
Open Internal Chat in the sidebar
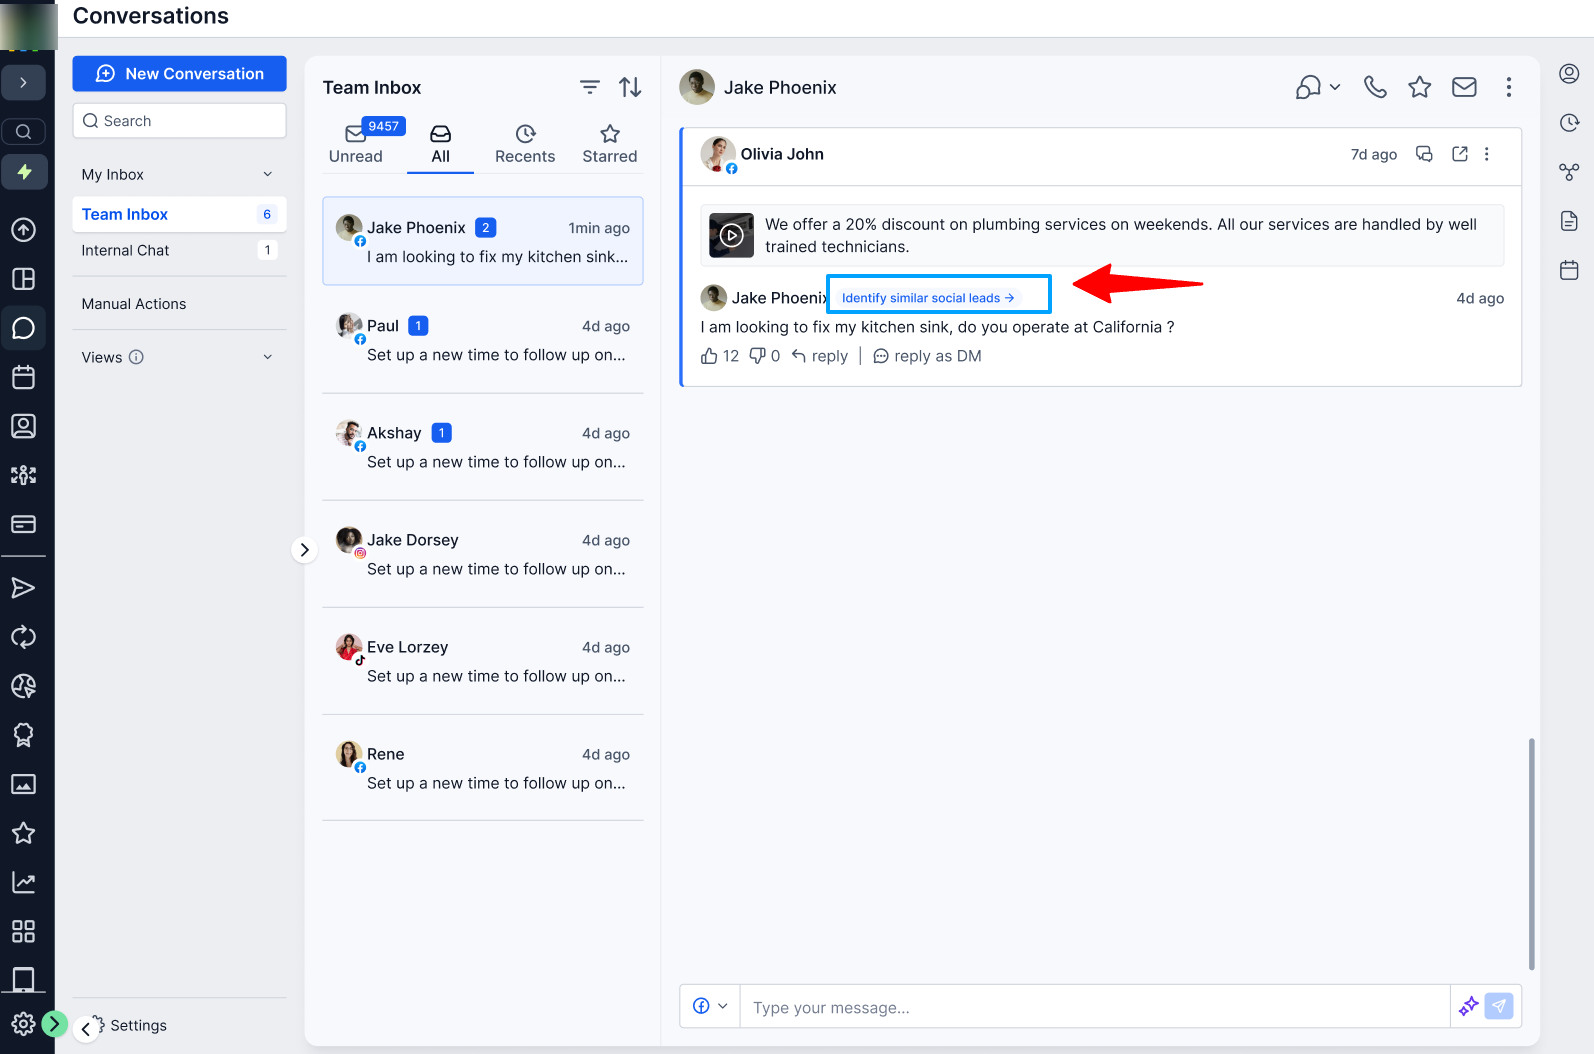[x=178, y=250]
